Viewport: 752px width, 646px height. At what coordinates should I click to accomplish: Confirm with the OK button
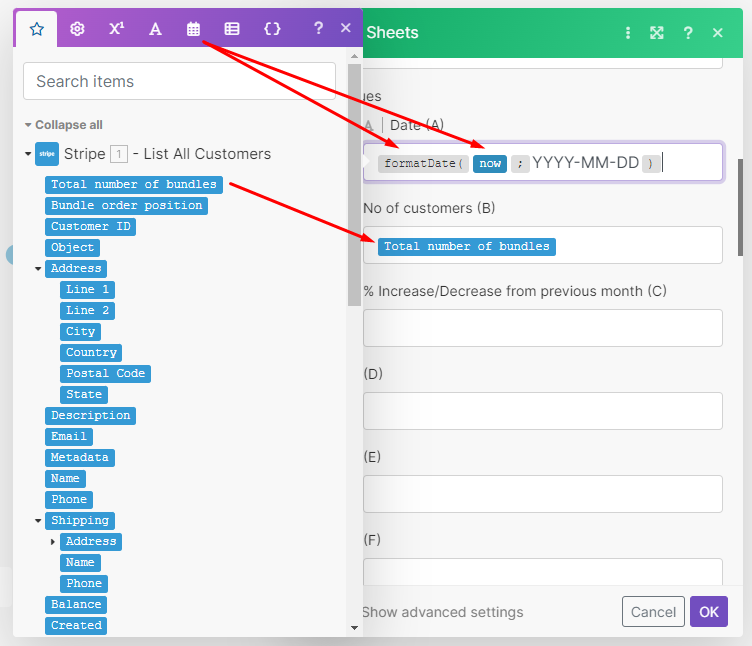pyautogui.click(x=709, y=611)
